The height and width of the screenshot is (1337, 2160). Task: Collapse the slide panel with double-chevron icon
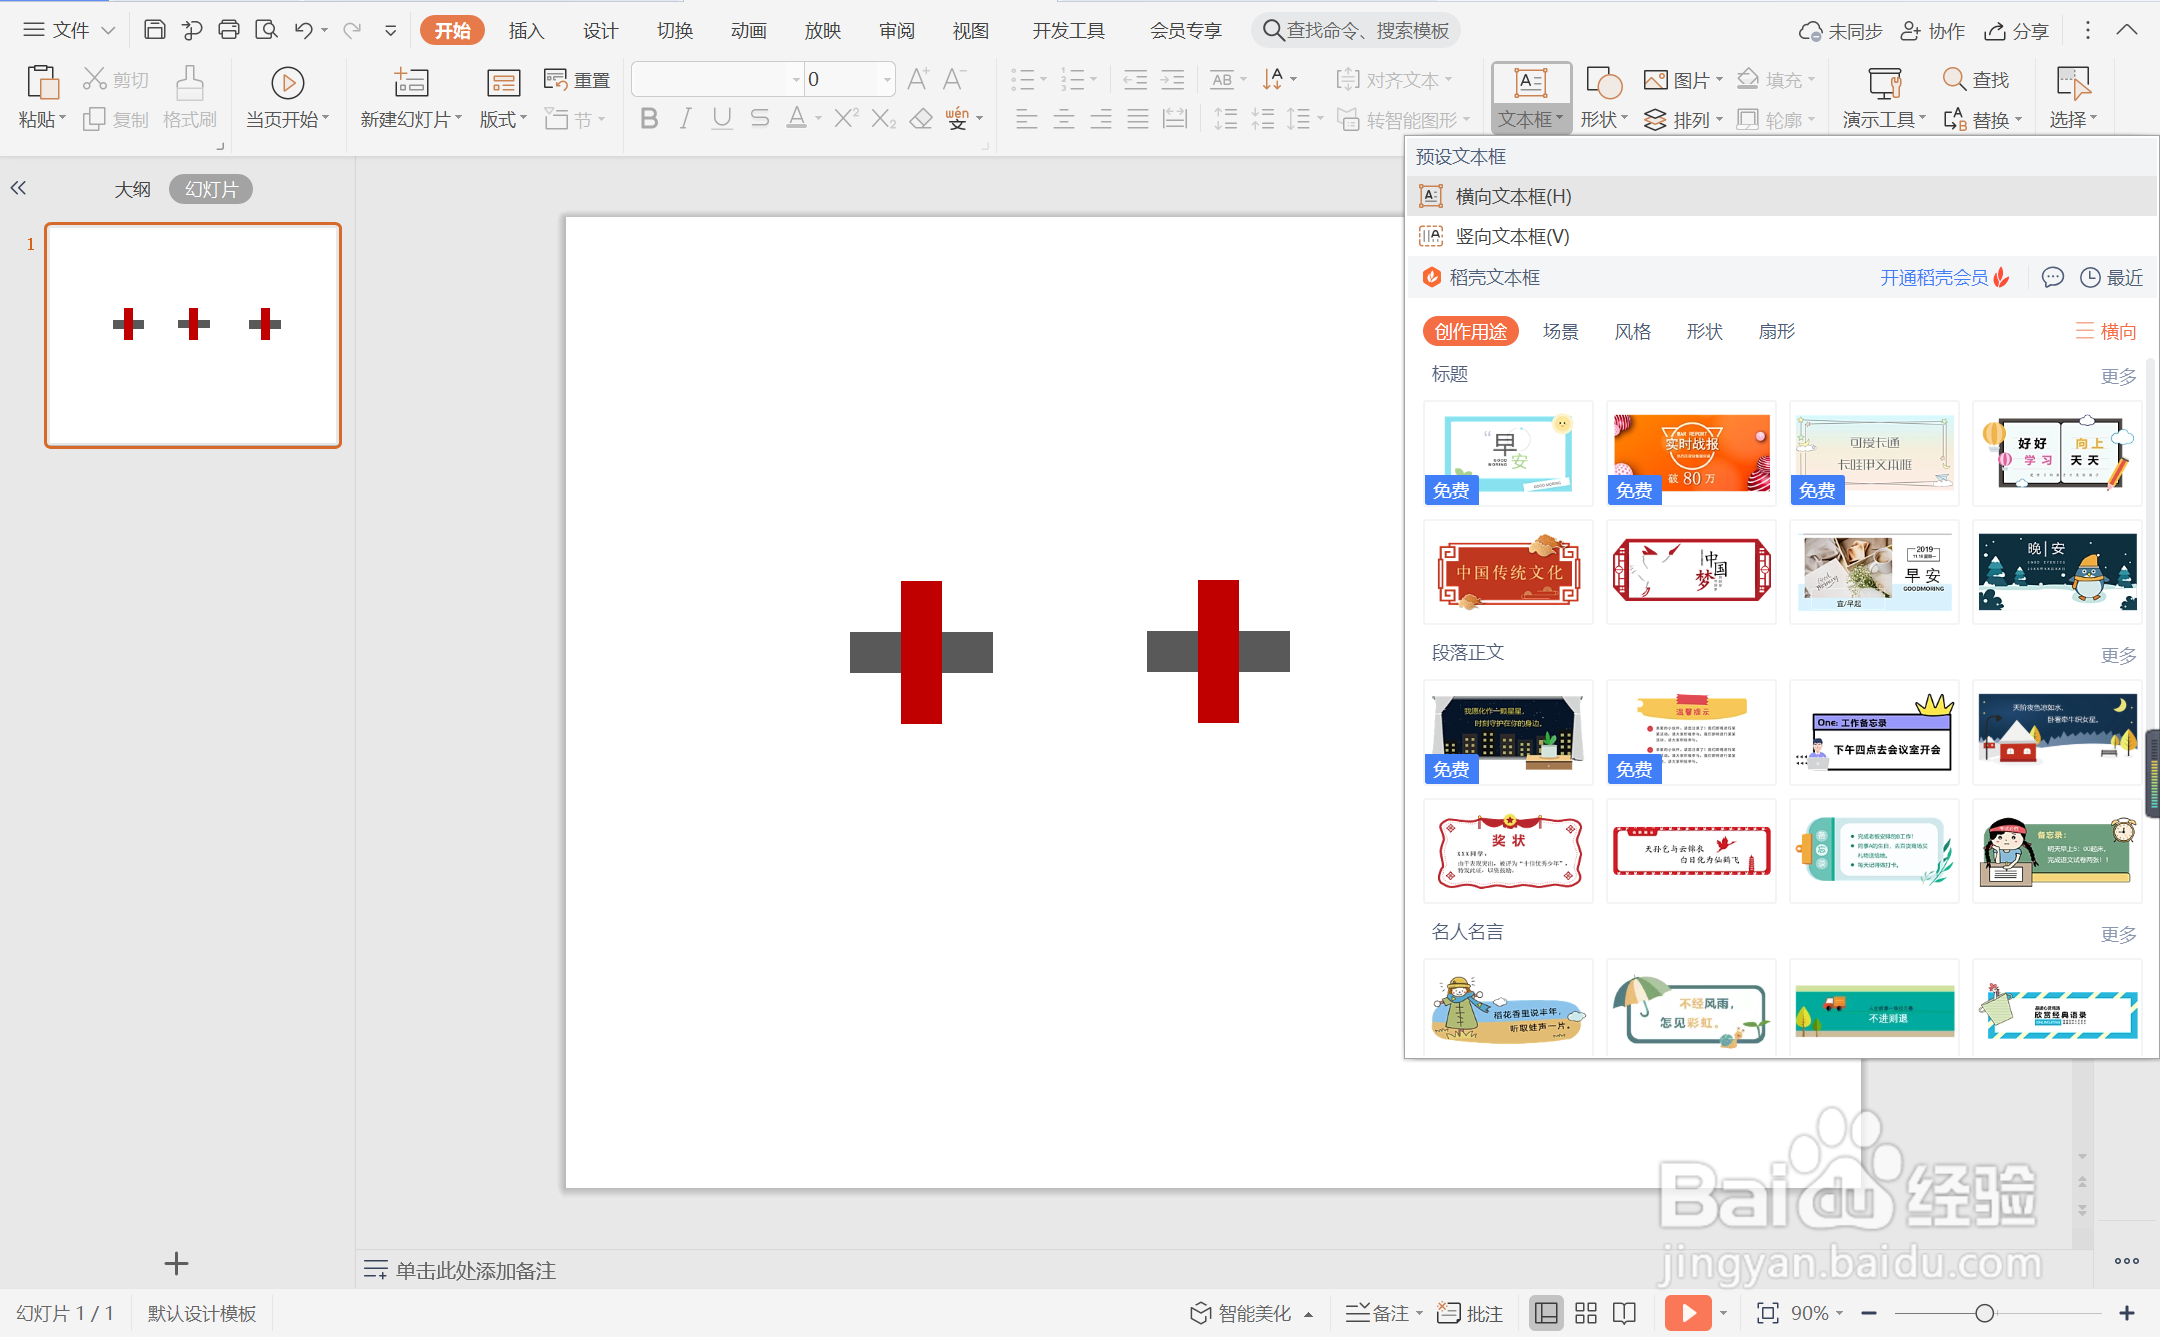(18, 187)
